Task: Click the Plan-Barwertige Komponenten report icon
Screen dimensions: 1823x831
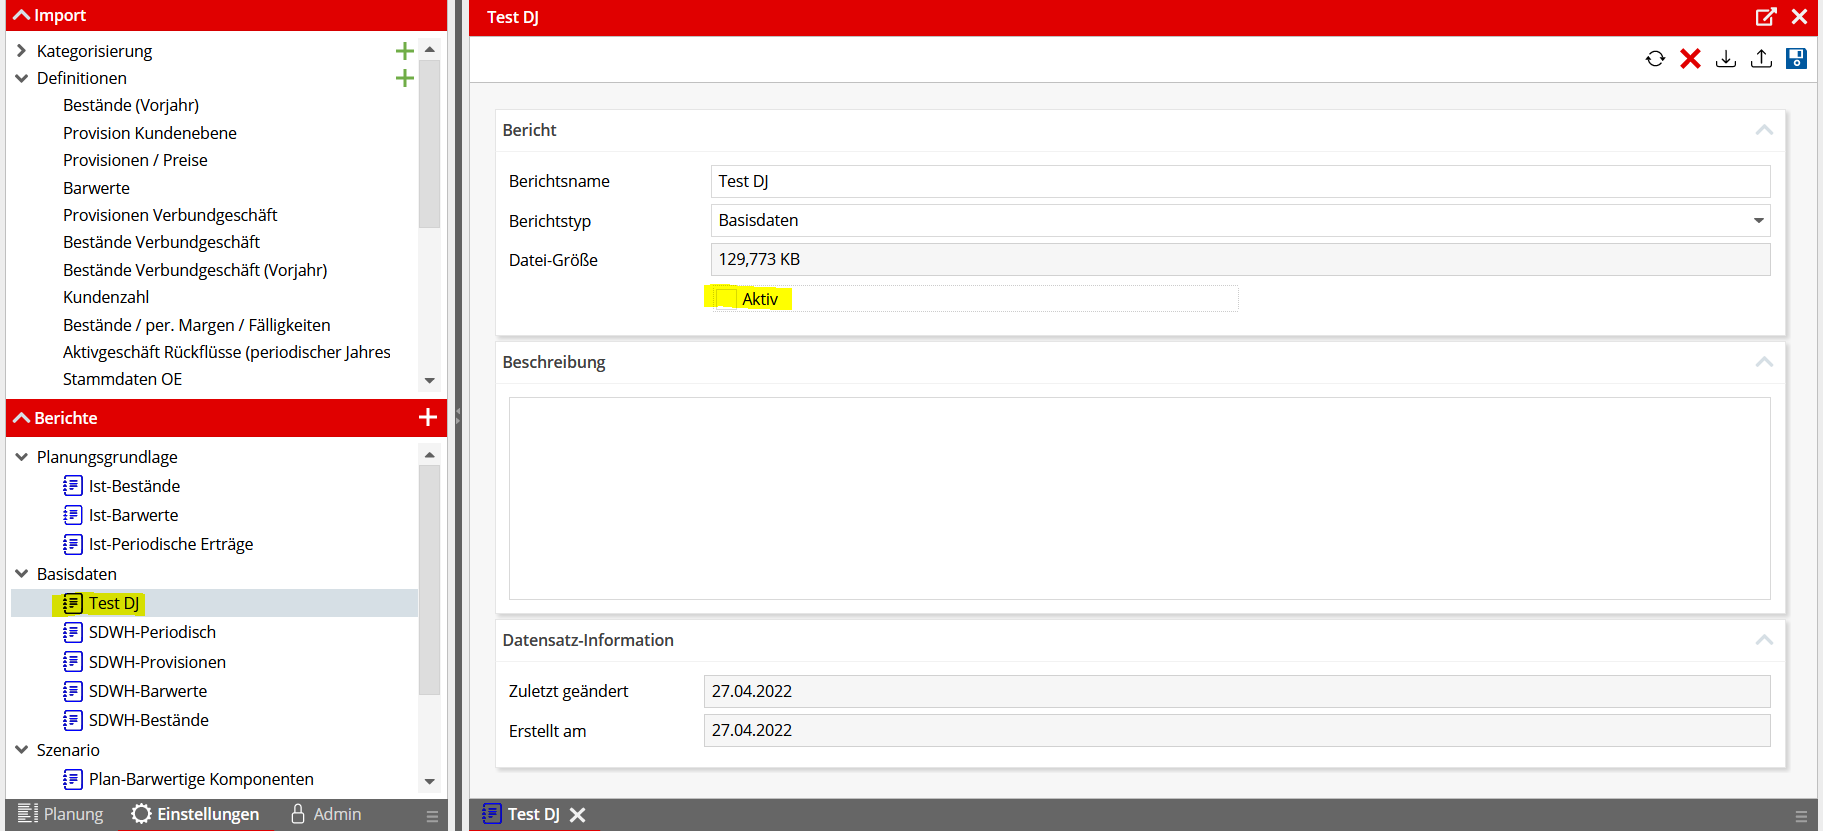Action: [73, 779]
